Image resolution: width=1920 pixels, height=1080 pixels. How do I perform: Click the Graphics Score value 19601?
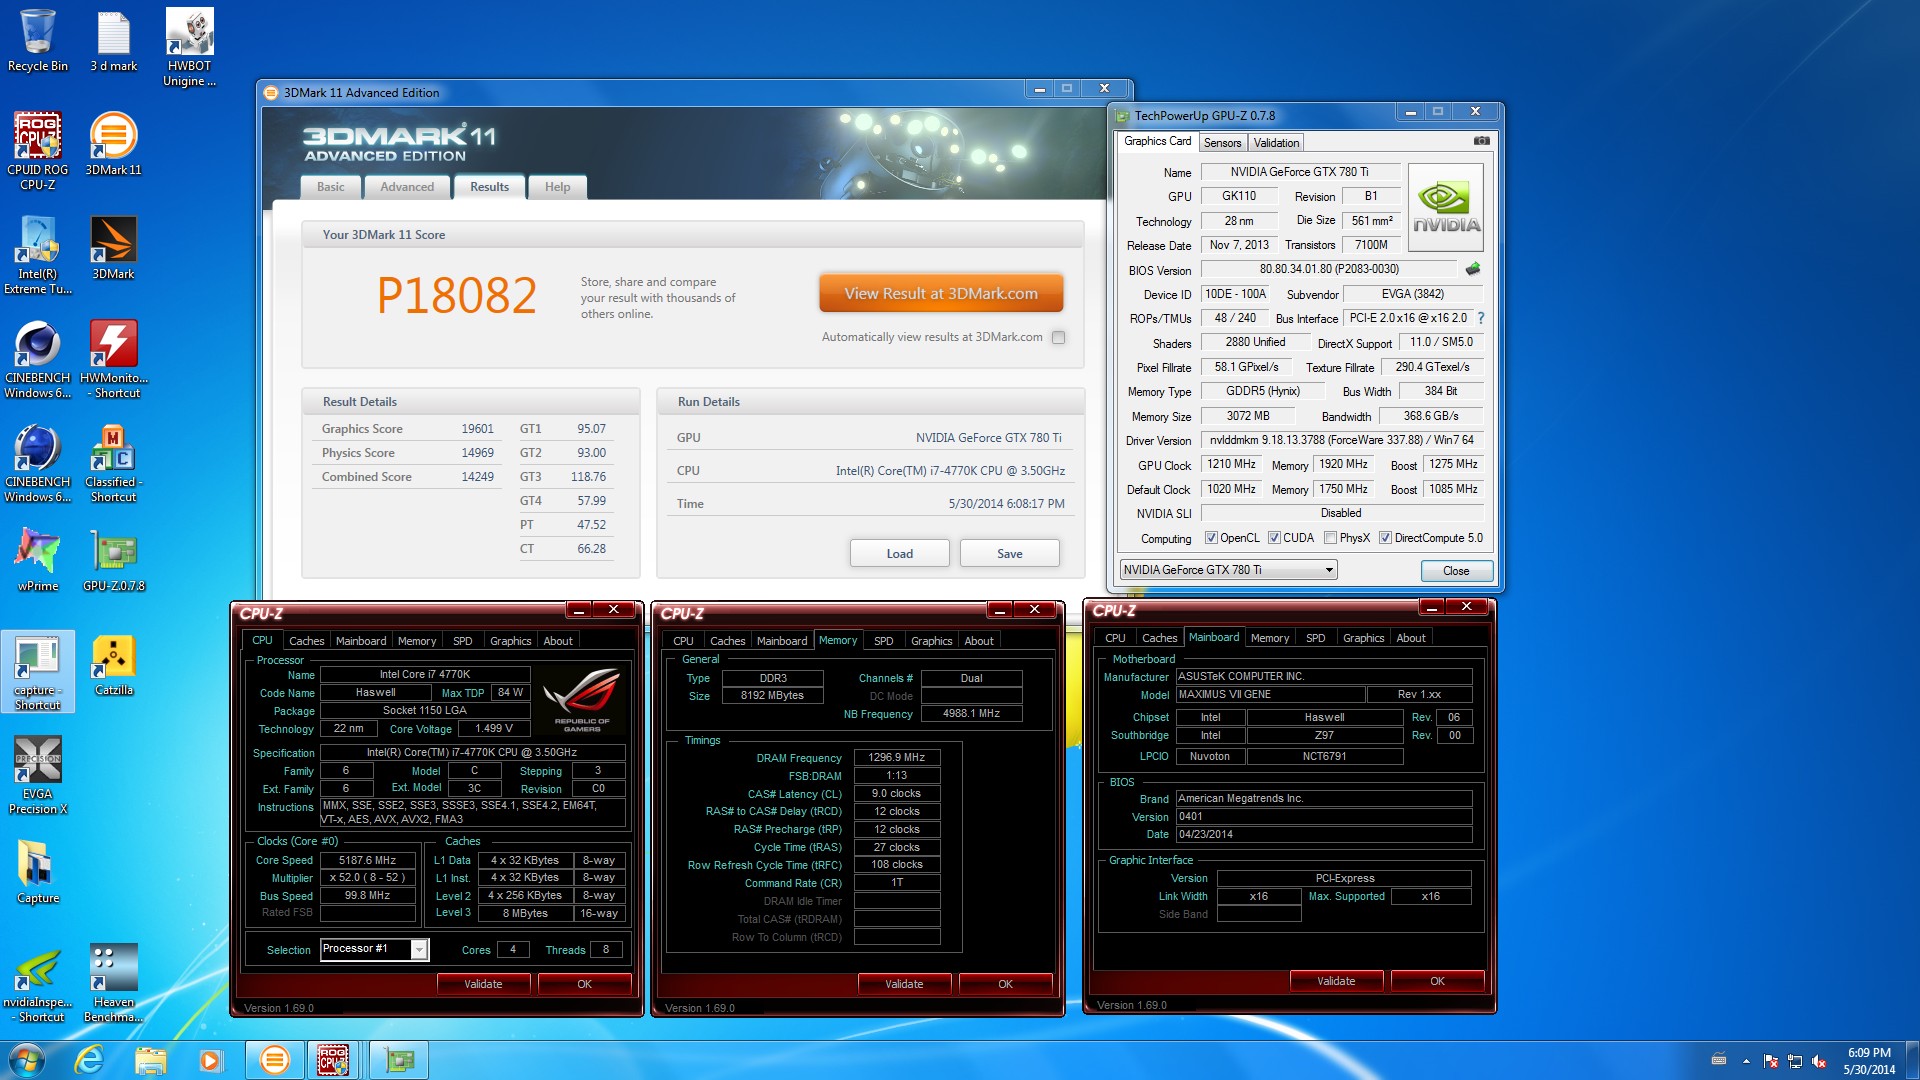[477, 429]
